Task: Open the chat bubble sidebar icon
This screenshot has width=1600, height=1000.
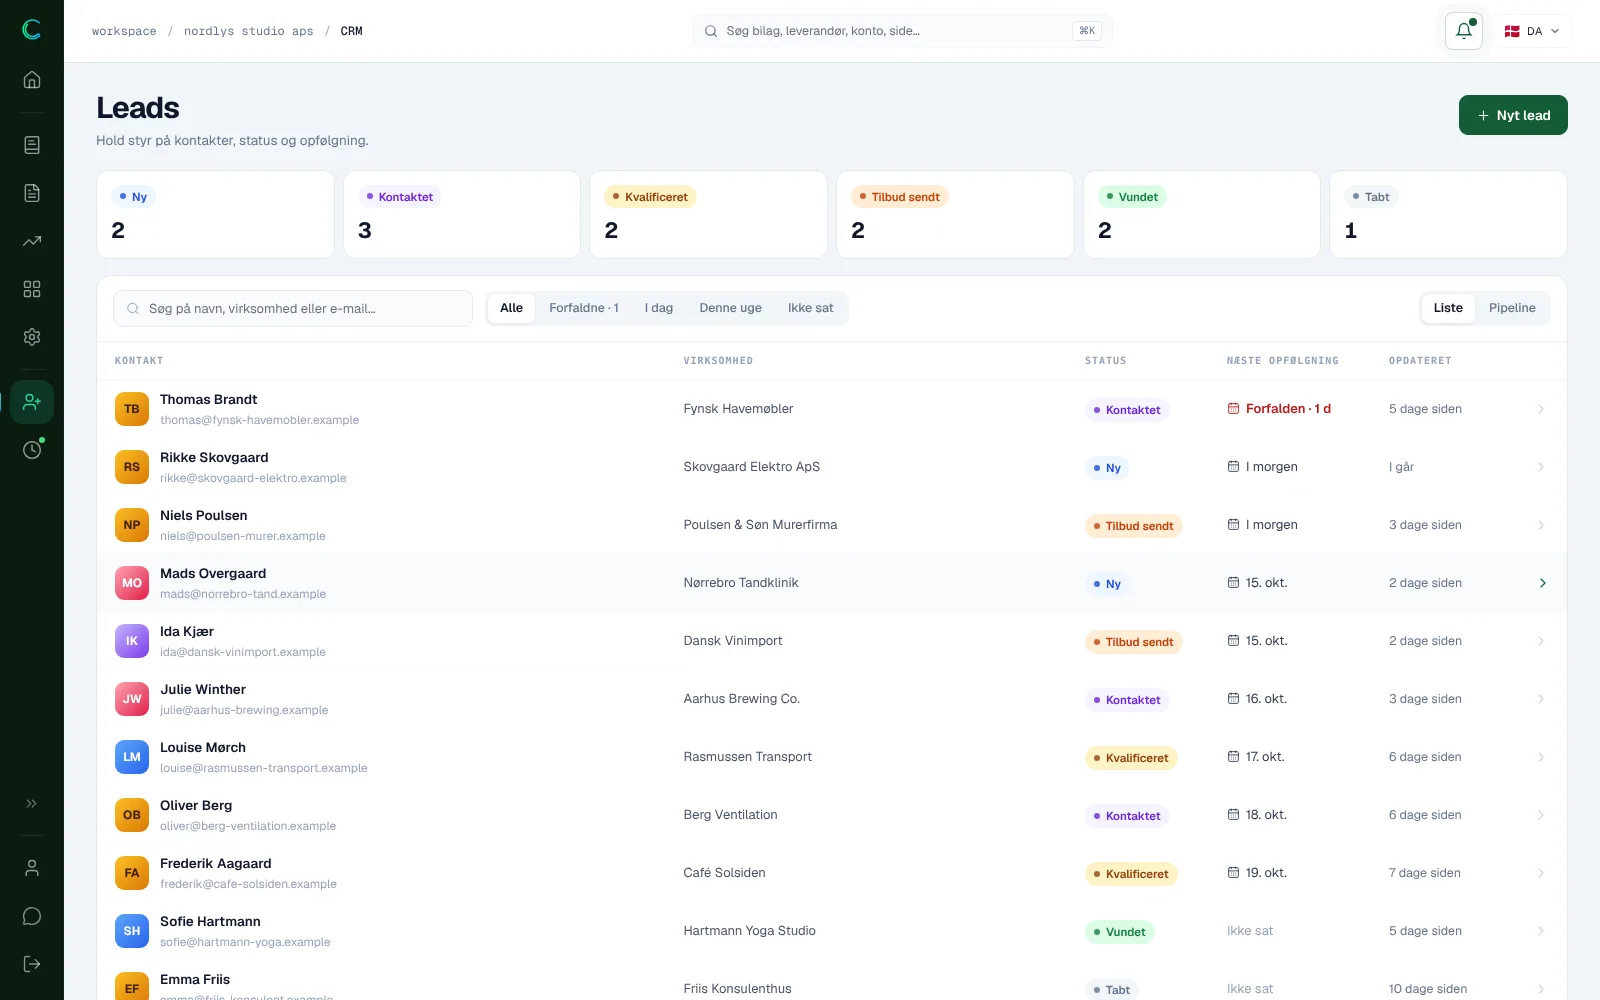Action: 32,916
